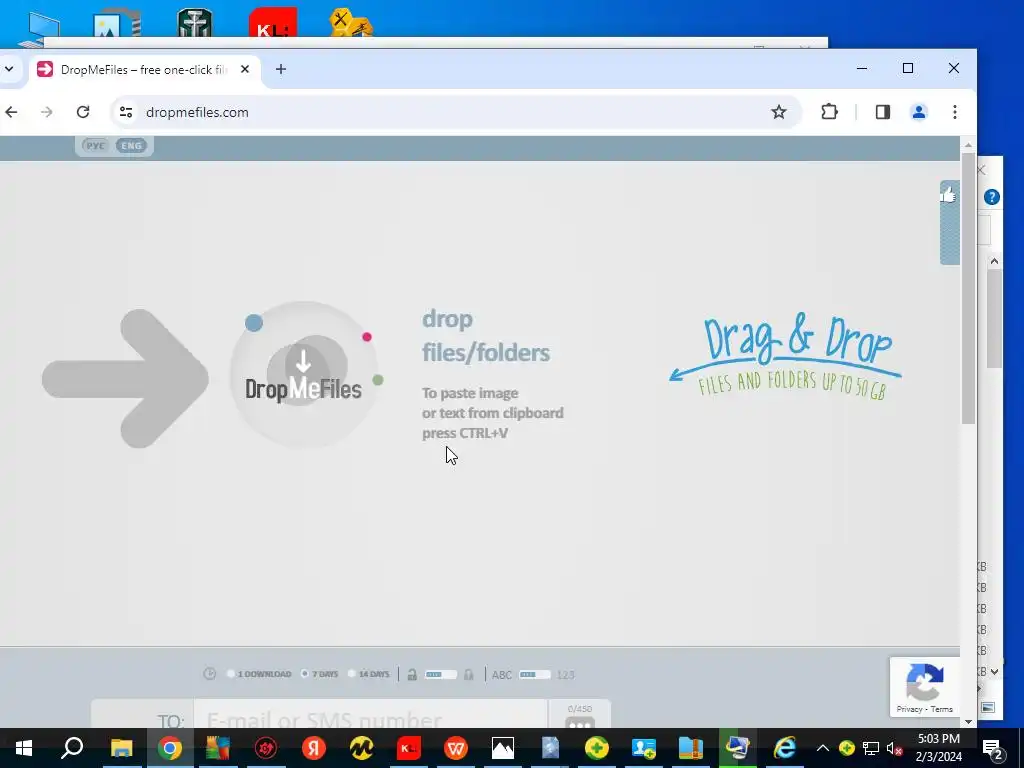Click the DropMeFiles upload circle
Viewport: 1024px width, 768px height.
pos(304,374)
